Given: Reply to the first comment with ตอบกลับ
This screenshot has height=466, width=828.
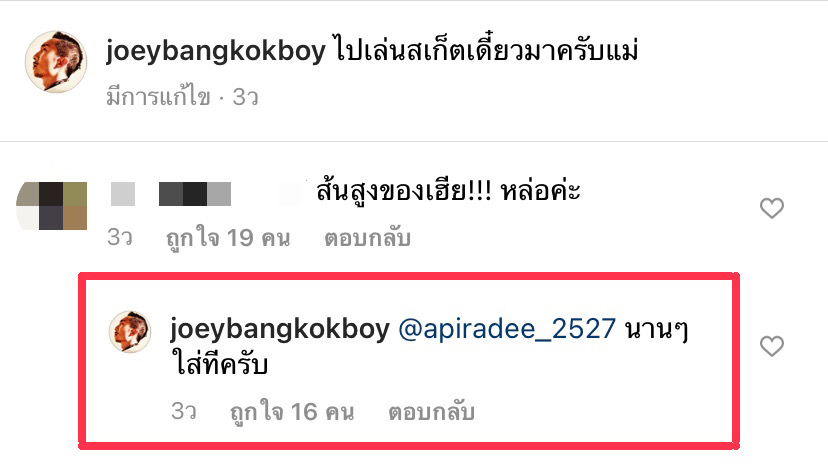Looking at the screenshot, I should point(368,238).
